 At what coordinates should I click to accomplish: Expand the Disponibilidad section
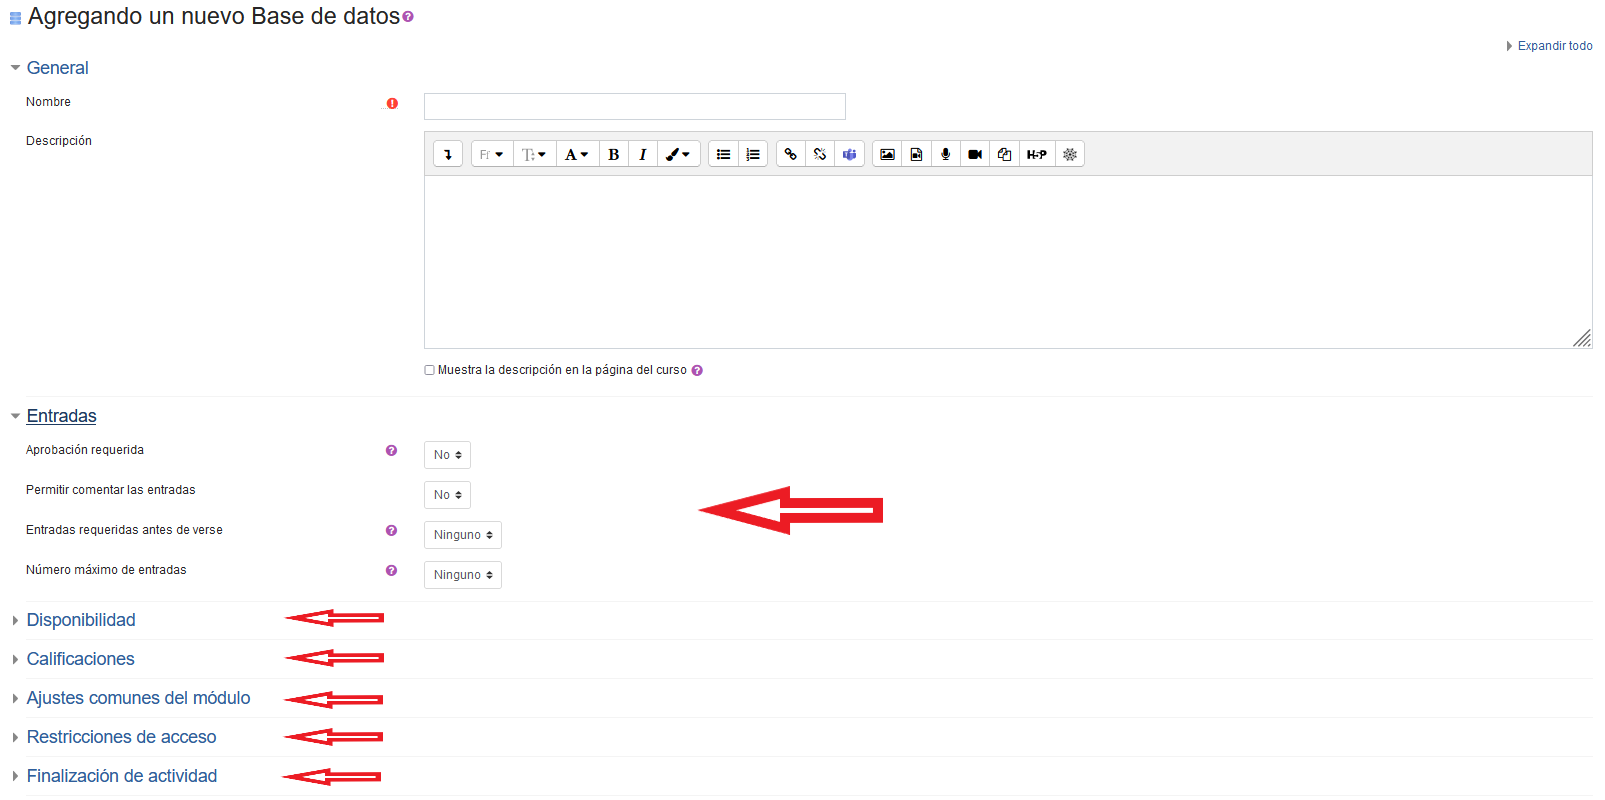[x=81, y=620]
